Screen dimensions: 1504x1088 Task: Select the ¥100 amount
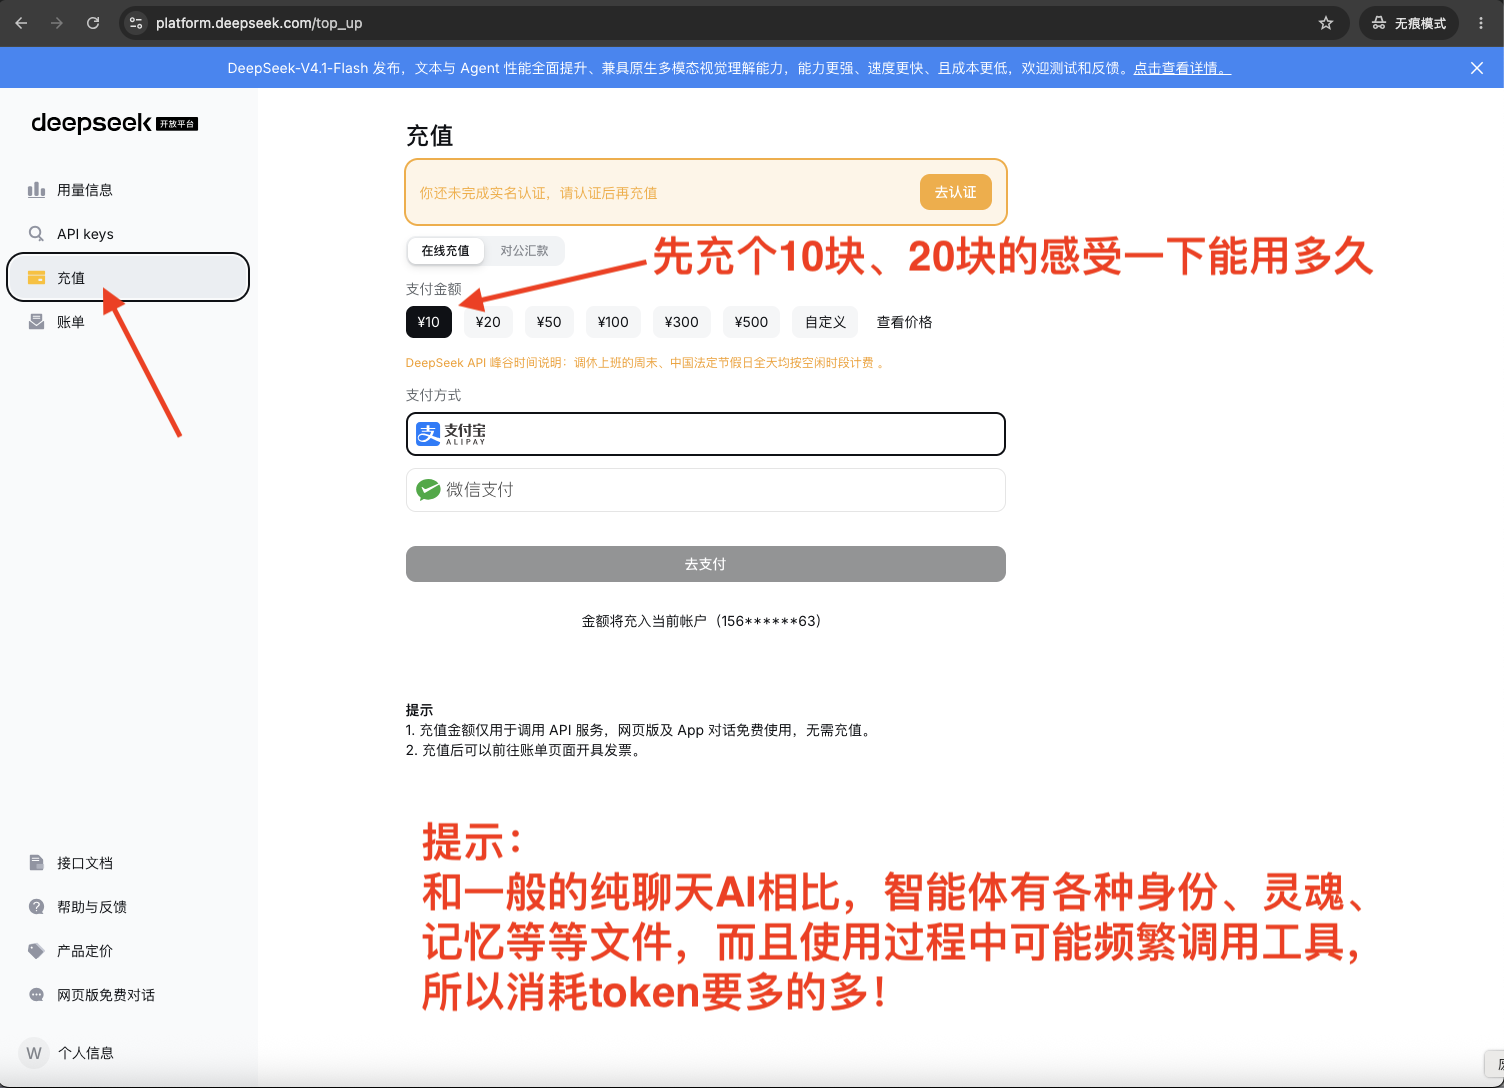(x=613, y=322)
